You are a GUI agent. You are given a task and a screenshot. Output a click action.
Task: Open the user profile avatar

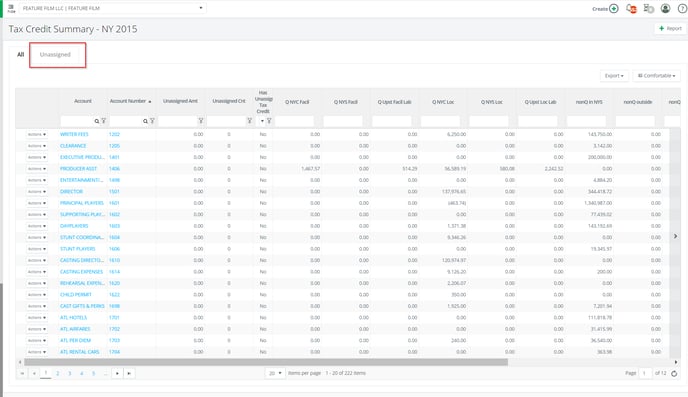(x=666, y=8)
